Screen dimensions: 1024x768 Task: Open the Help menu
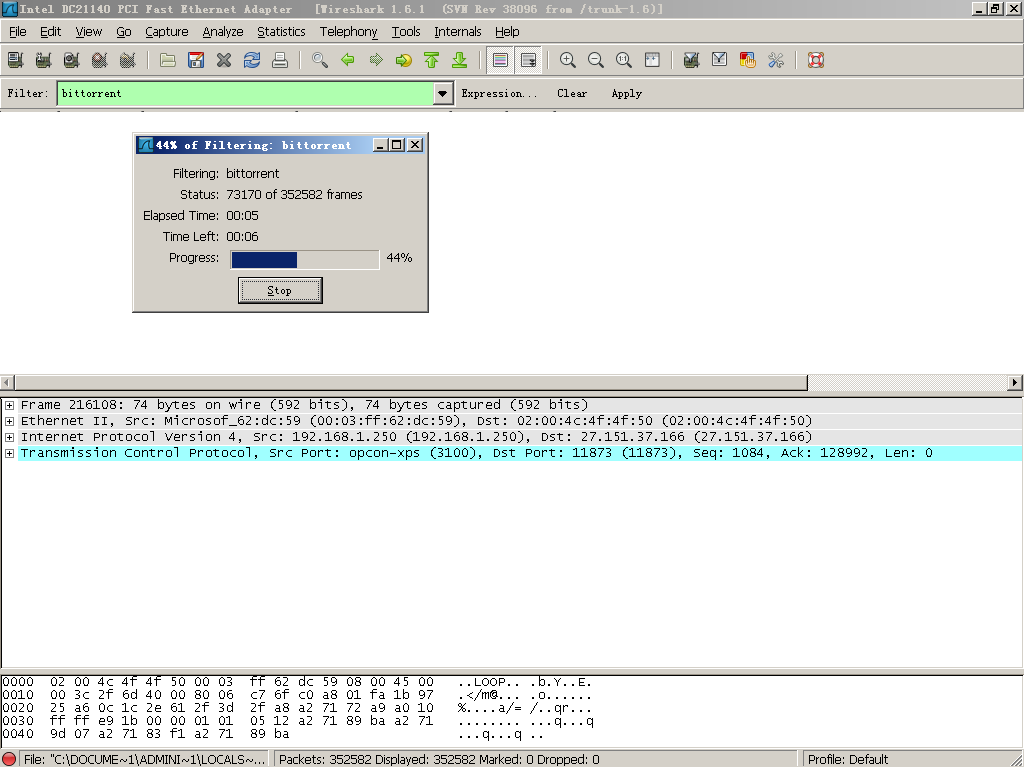point(507,31)
